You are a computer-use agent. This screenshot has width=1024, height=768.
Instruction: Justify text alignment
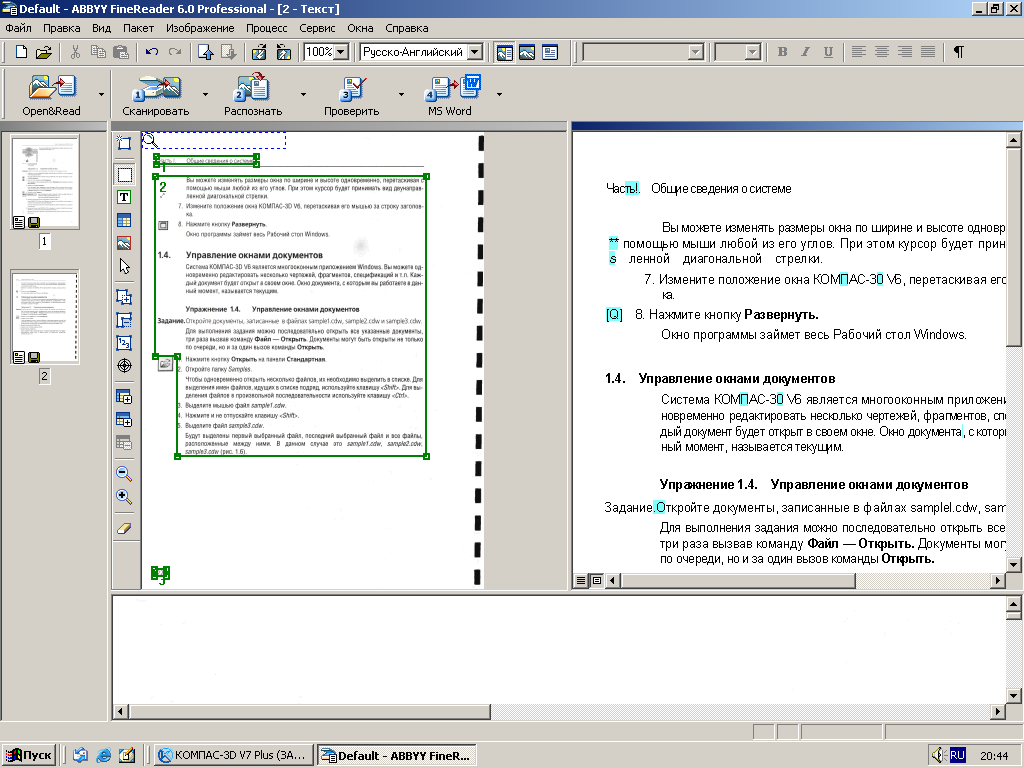point(927,52)
